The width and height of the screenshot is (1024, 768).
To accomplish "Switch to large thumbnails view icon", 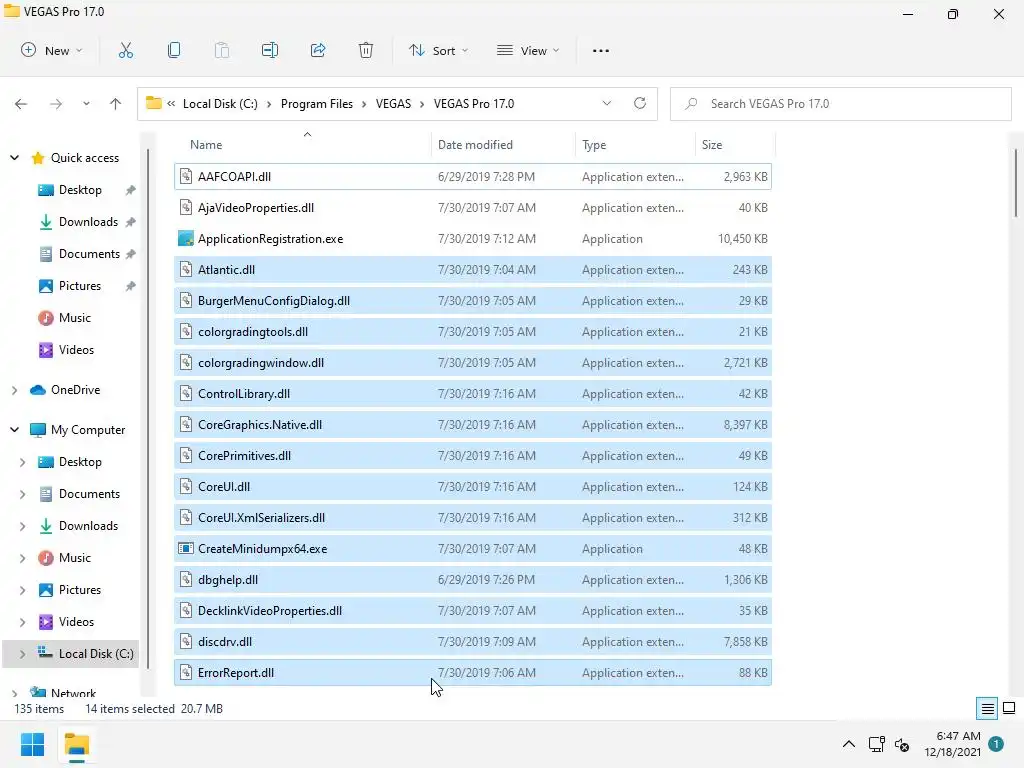I will [1009, 709].
